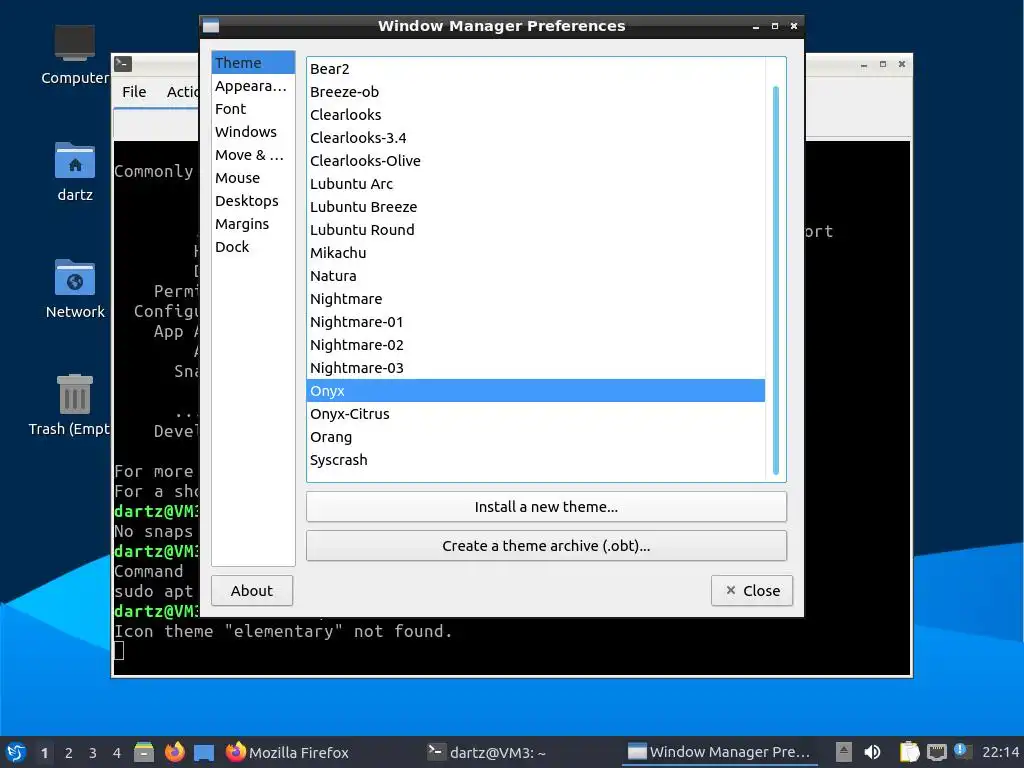Select the Theme category in sidebar
Image resolution: width=1024 pixels, height=768 pixels.
click(x=253, y=63)
